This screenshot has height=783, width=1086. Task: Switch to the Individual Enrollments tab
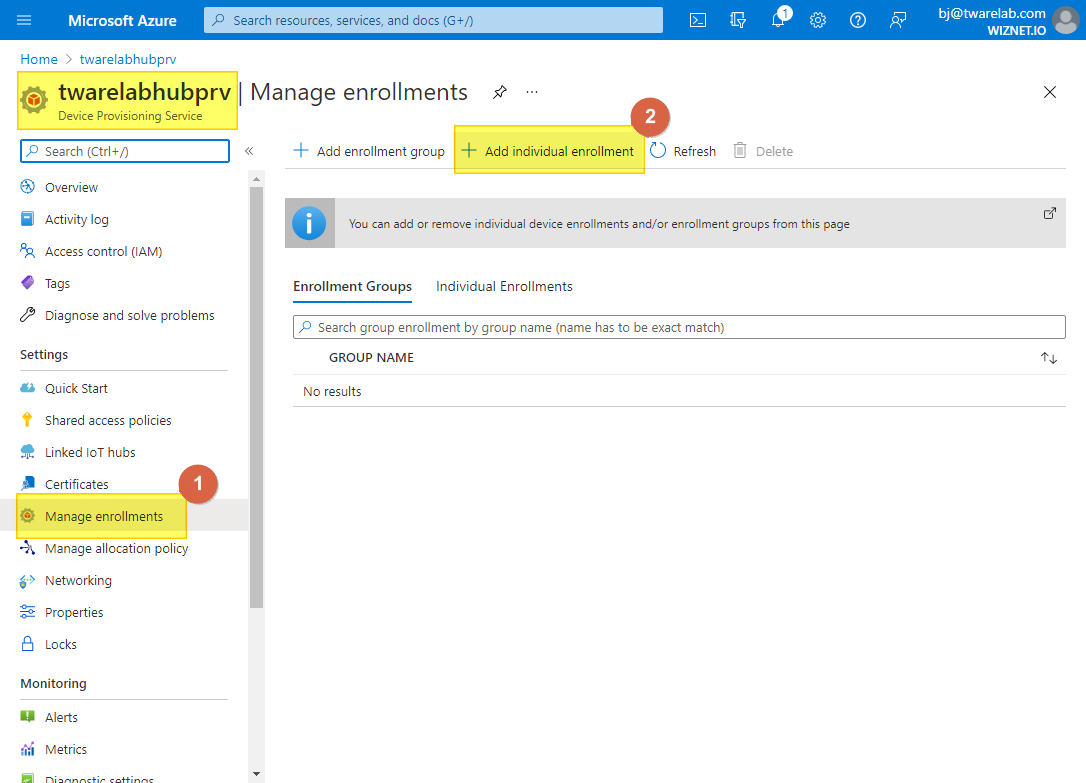pyautogui.click(x=504, y=287)
